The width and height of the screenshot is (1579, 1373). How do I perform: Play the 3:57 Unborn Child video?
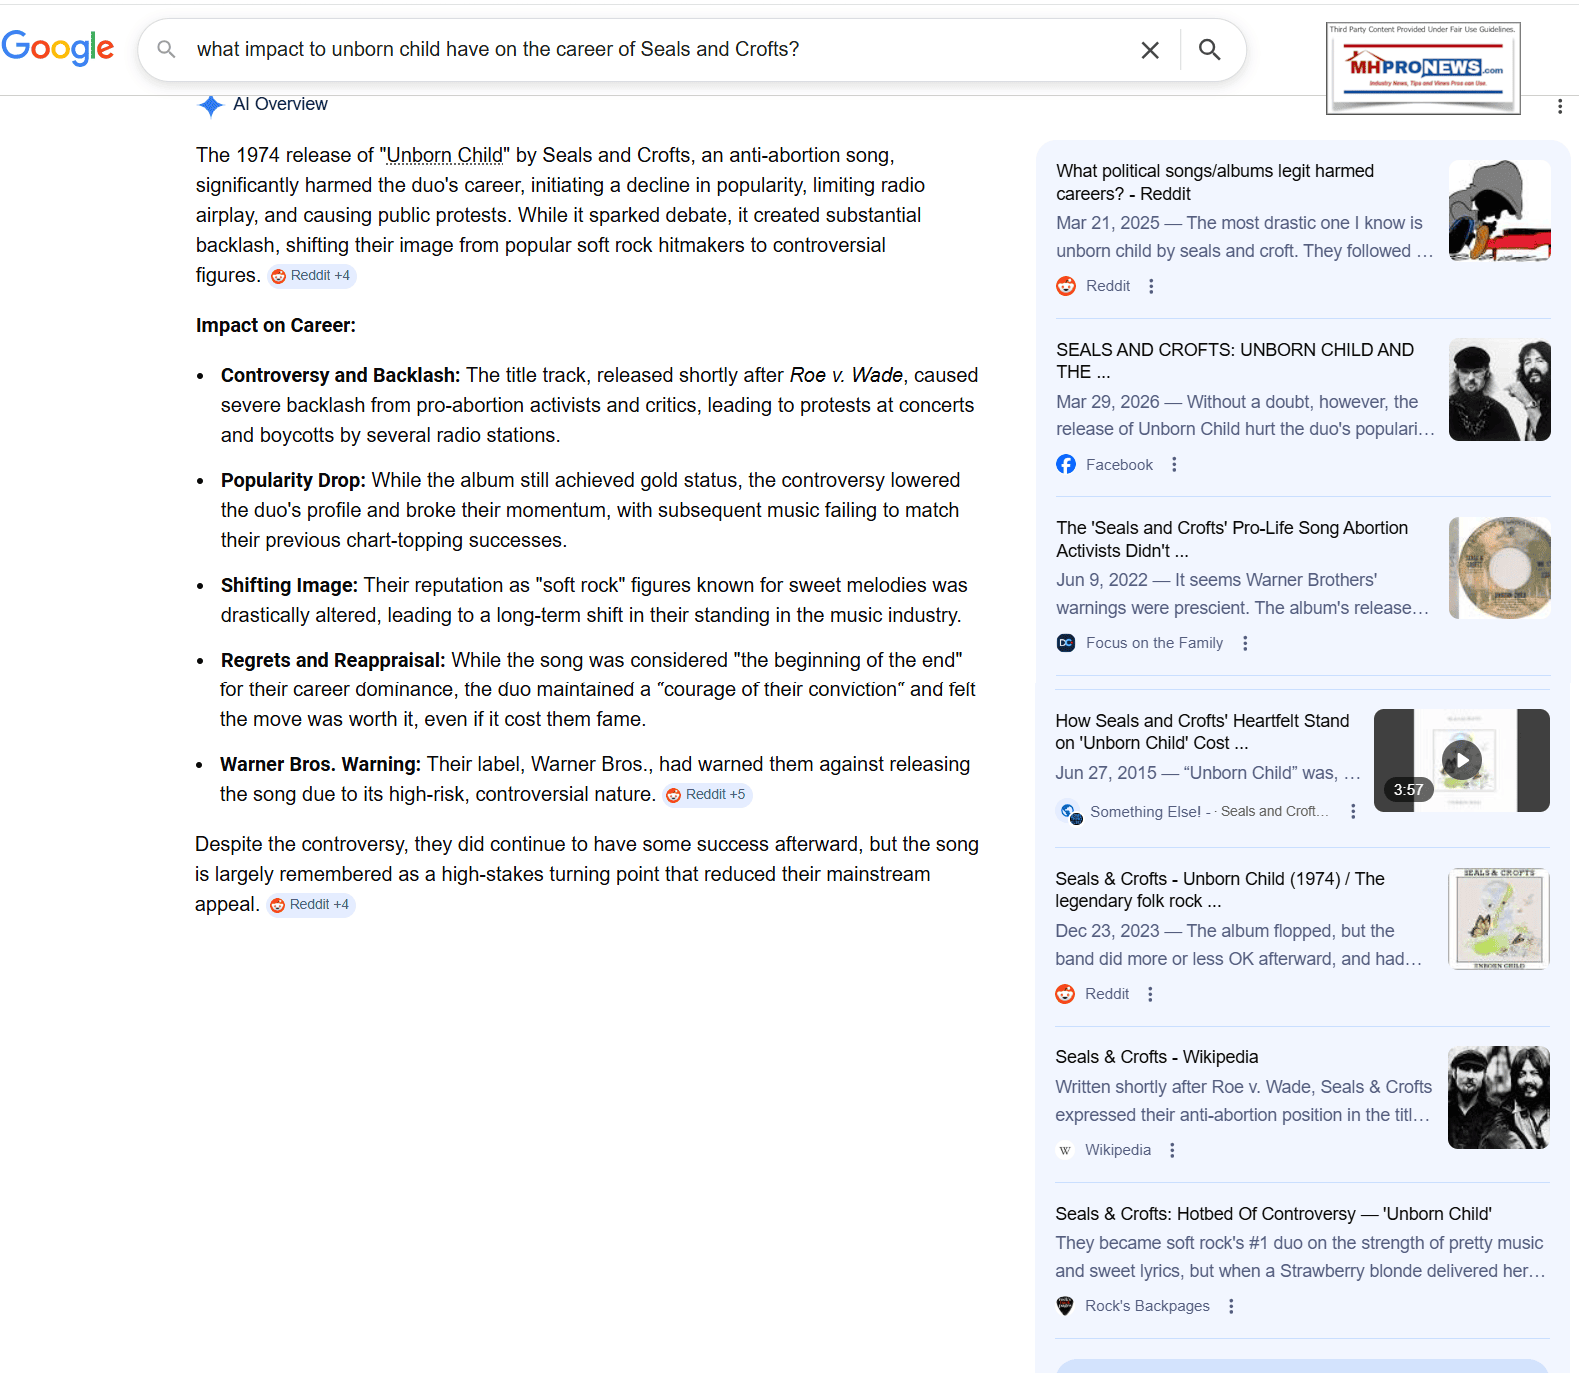[x=1461, y=760]
